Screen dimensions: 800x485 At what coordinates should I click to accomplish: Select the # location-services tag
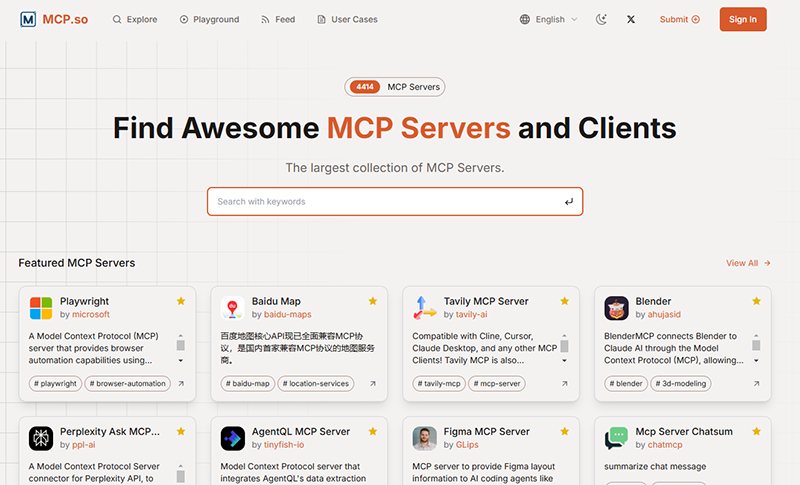[316, 384]
